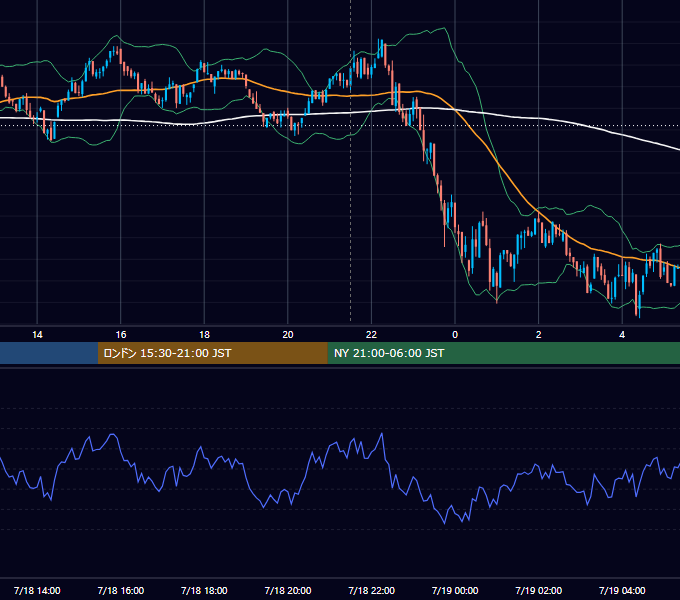Screen dimensions: 680x600
Task: Click the "0" midnight label on the chart axis
Action: click(x=455, y=335)
